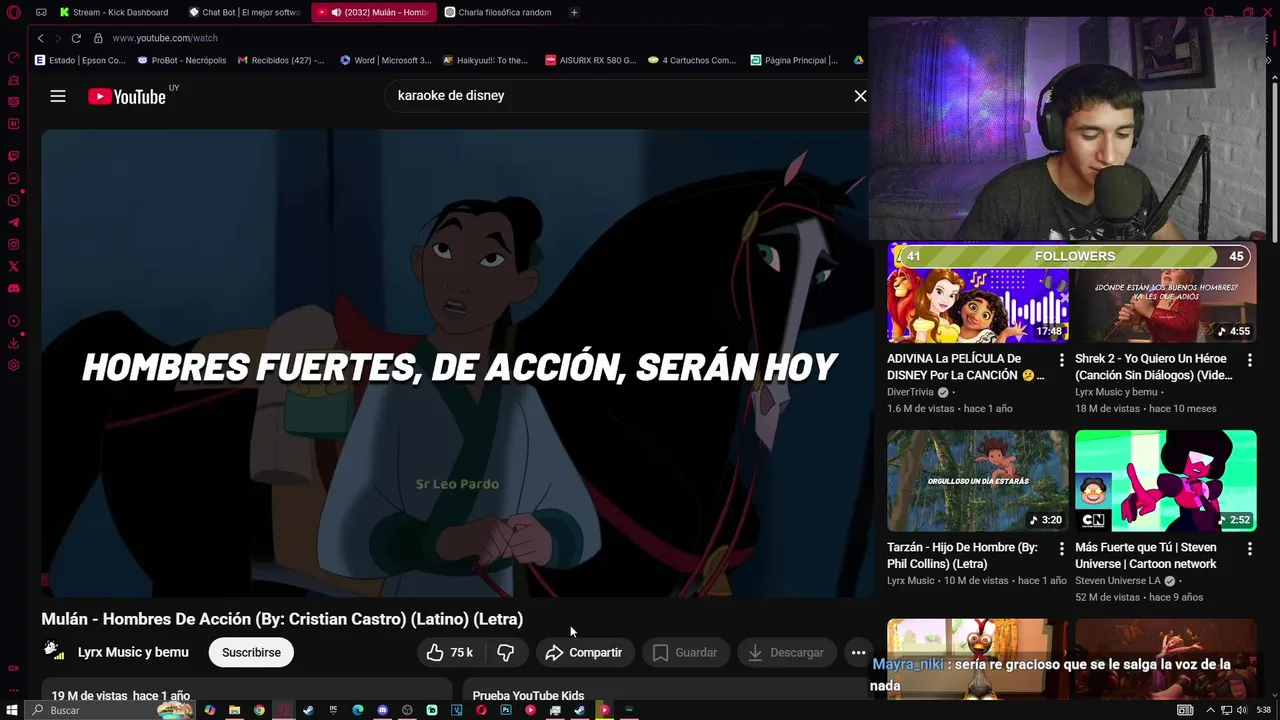The height and width of the screenshot is (720, 1280).
Task: Open Google Chrome from the taskbar
Action: [259, 710]
